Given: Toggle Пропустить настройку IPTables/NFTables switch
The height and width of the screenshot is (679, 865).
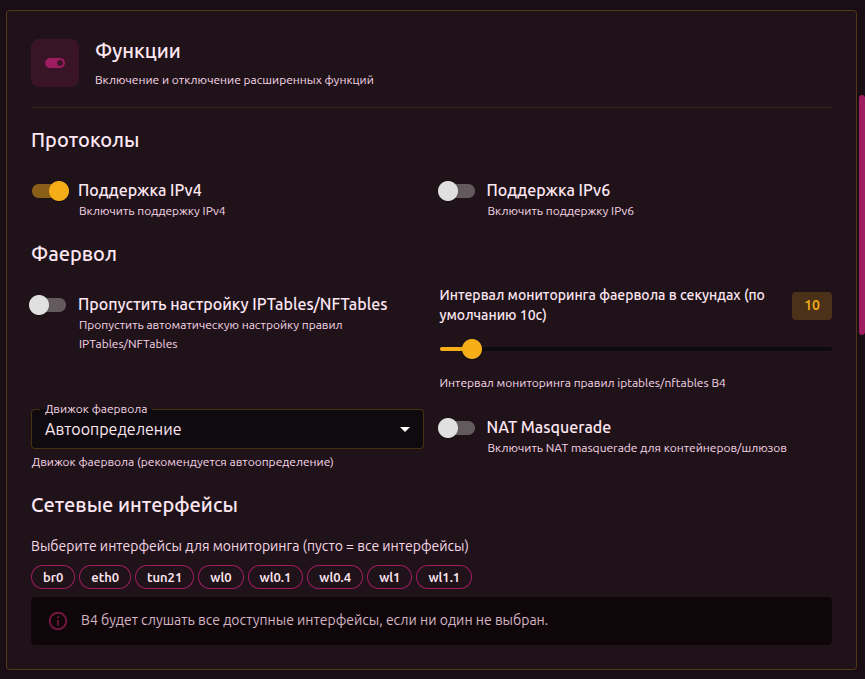Looking at the screenshot, I should pyautogui.click(x=48, y=305).
